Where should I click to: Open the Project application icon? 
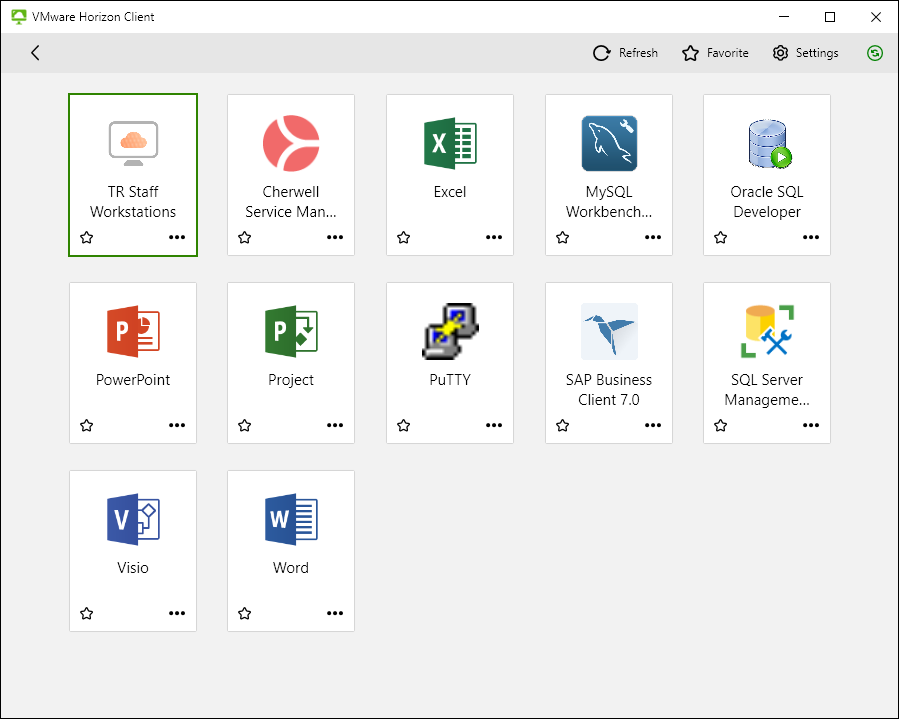(291, 331)
